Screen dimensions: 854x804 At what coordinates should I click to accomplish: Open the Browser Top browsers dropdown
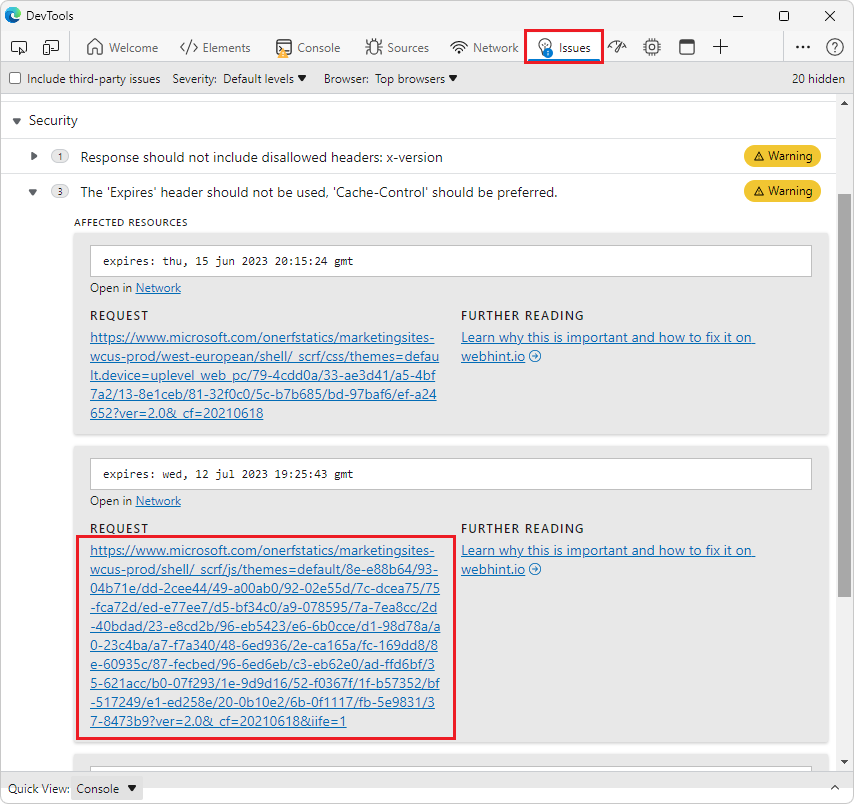coord(415,78)
